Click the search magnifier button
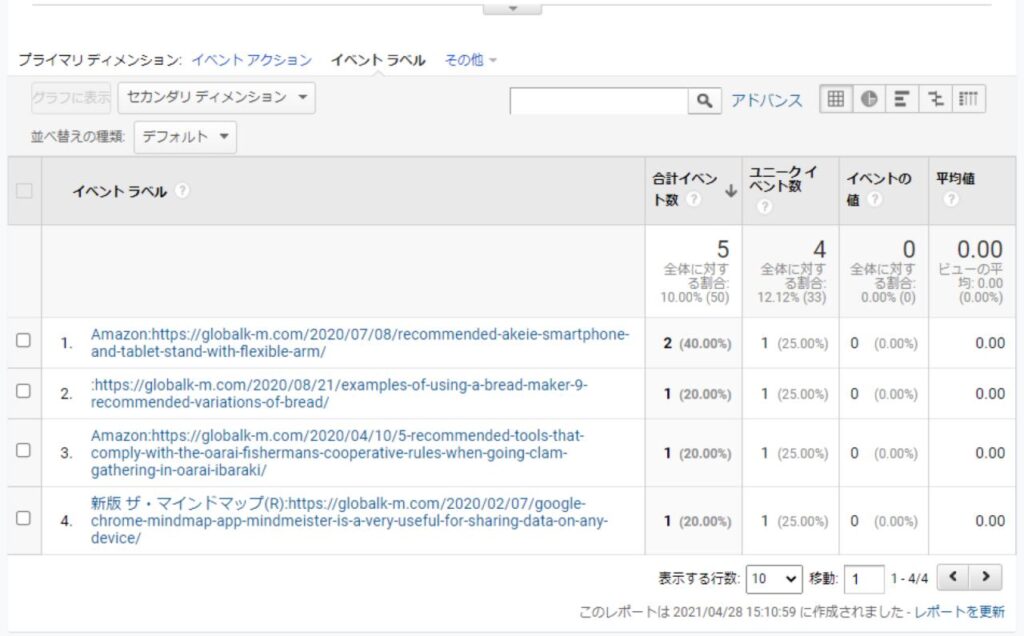The image size is (1024, 636). point(704,101)
